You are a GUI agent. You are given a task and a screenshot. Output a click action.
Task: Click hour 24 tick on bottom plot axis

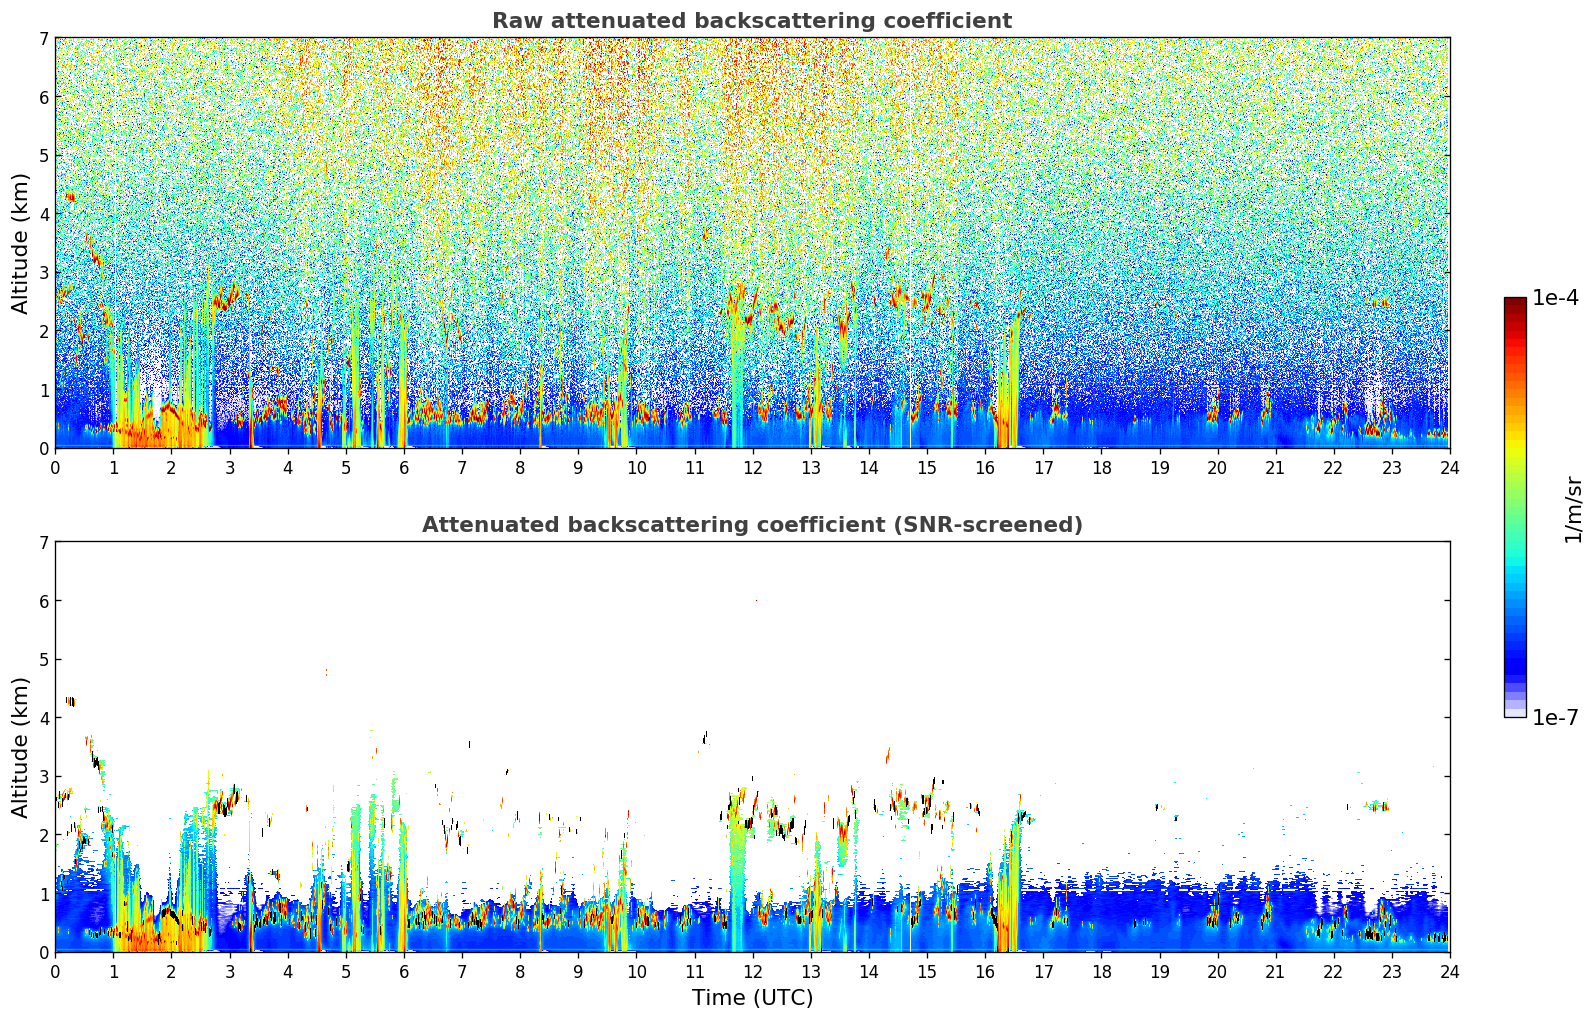tap(1449, 971)
